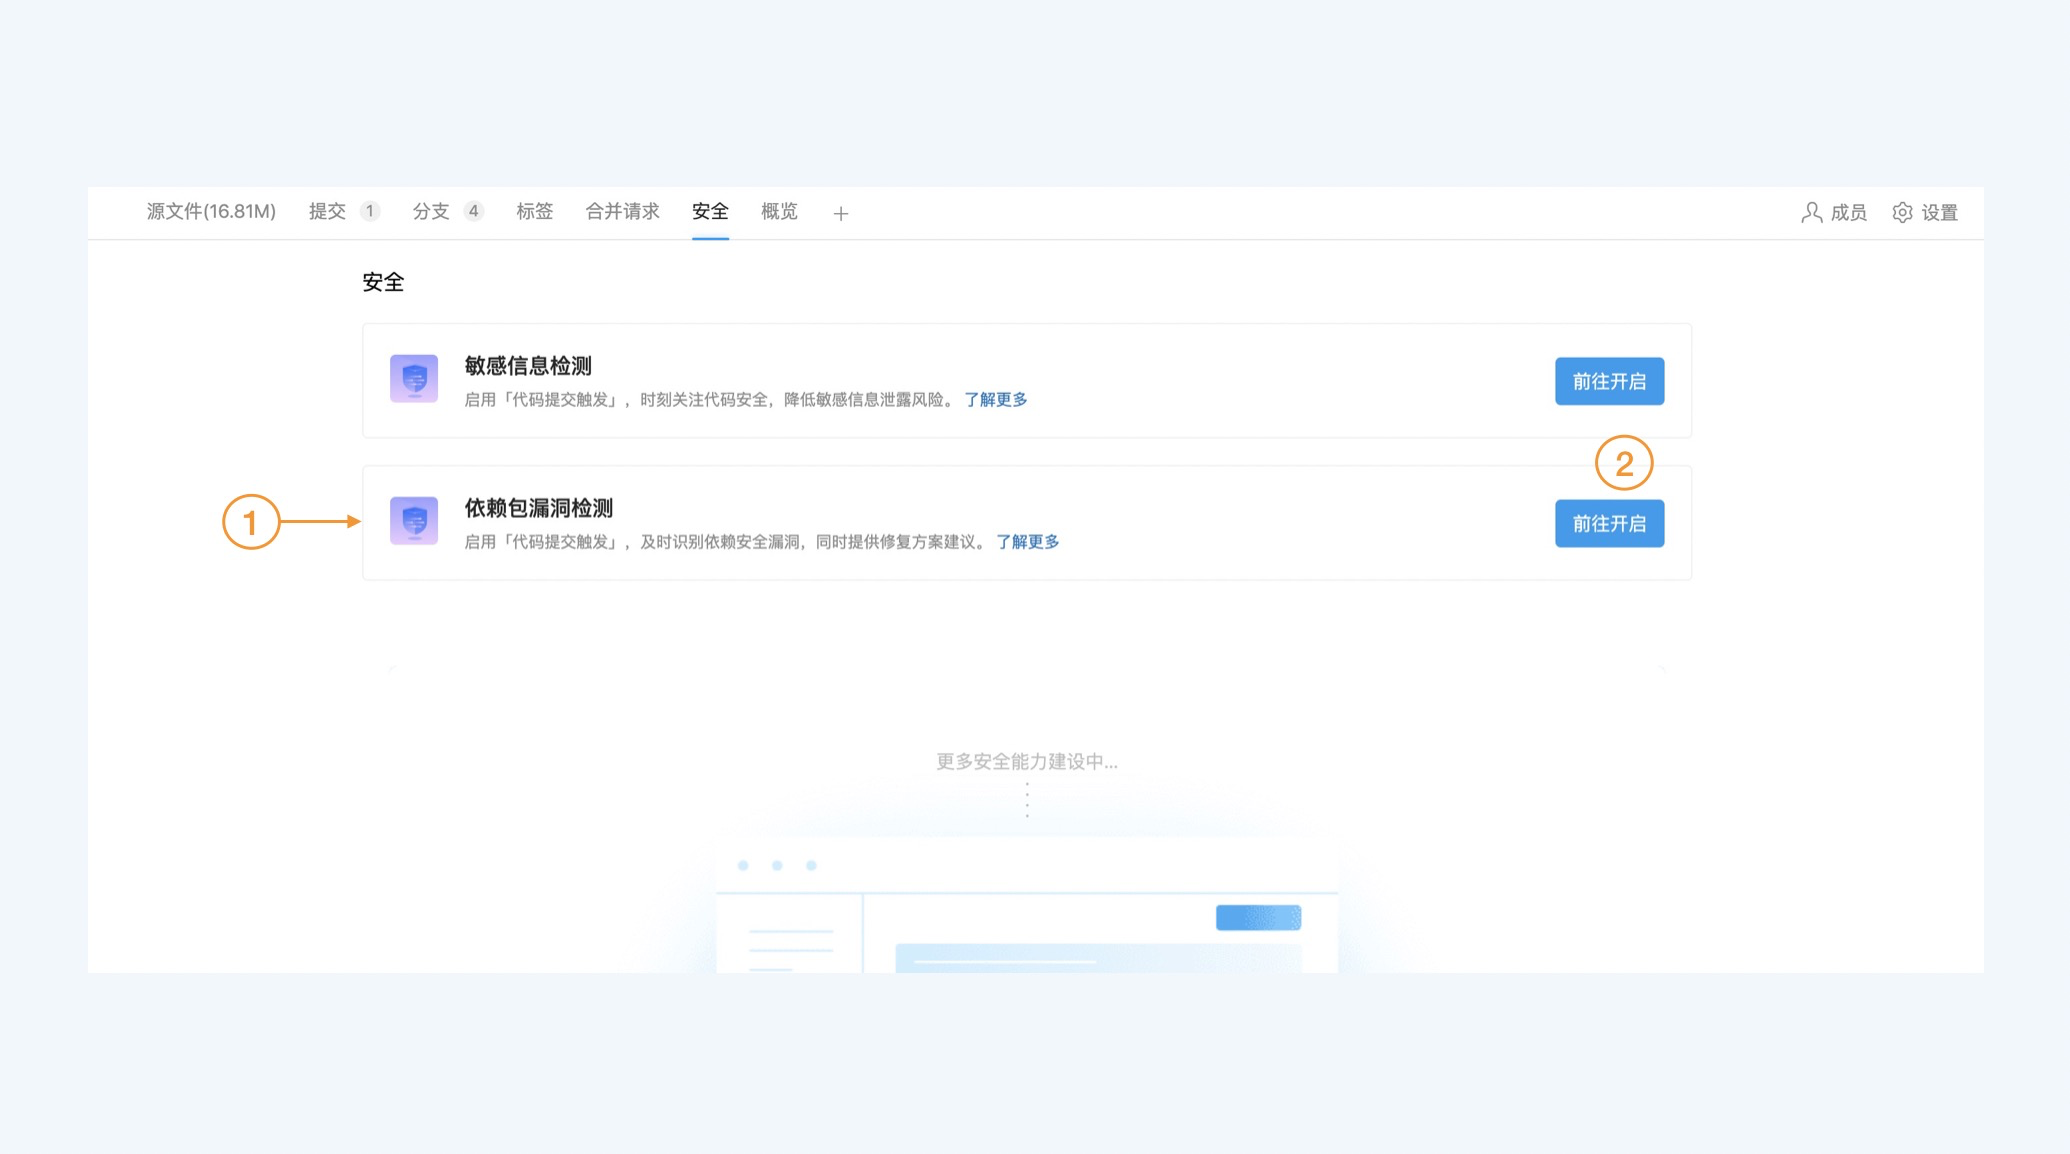This screenshot has height=1154, width=2070.
Task: Click the 敏感信息检测 title
Action: click(x=528, y=366)
